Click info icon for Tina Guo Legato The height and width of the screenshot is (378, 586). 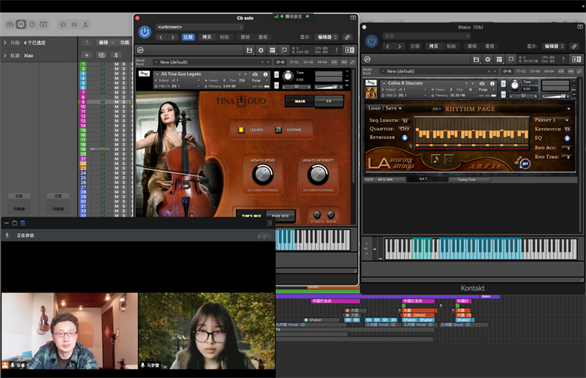click(x=265, y=74)
